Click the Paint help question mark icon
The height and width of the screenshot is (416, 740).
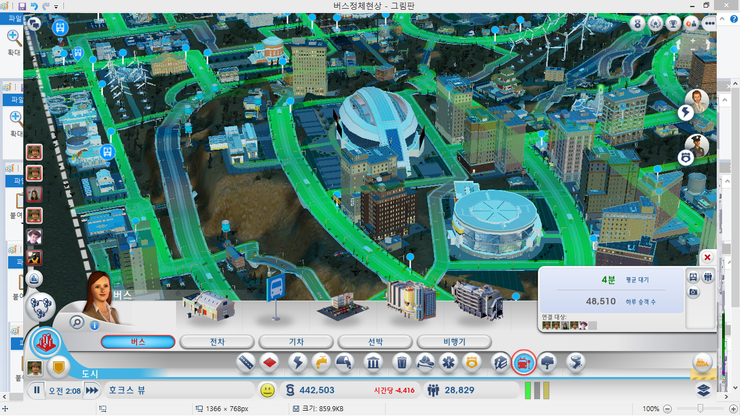(734, 19)
